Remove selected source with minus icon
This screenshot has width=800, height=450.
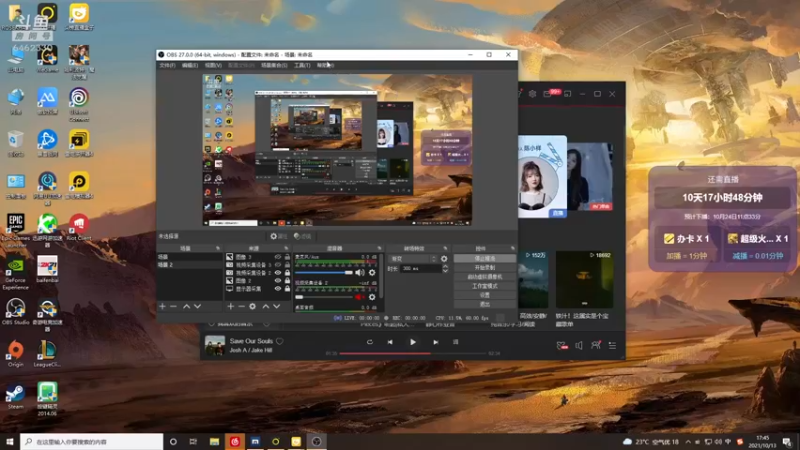click(x=241, y=306)
